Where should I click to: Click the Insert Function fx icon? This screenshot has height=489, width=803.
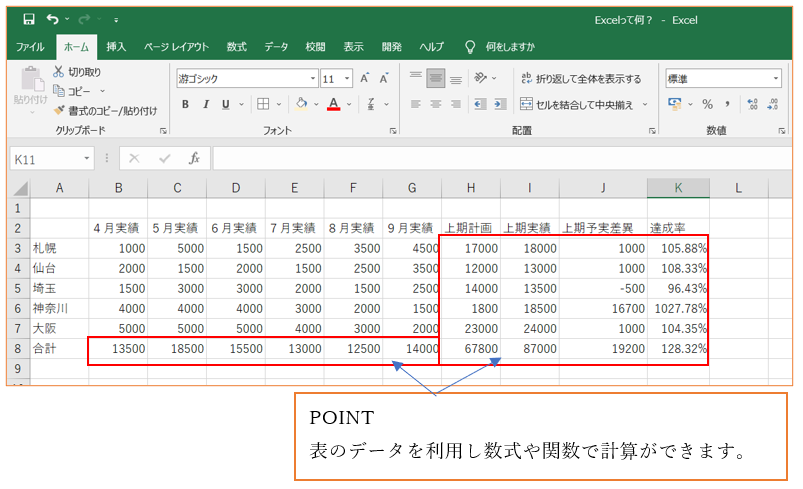tap(195, 158)
